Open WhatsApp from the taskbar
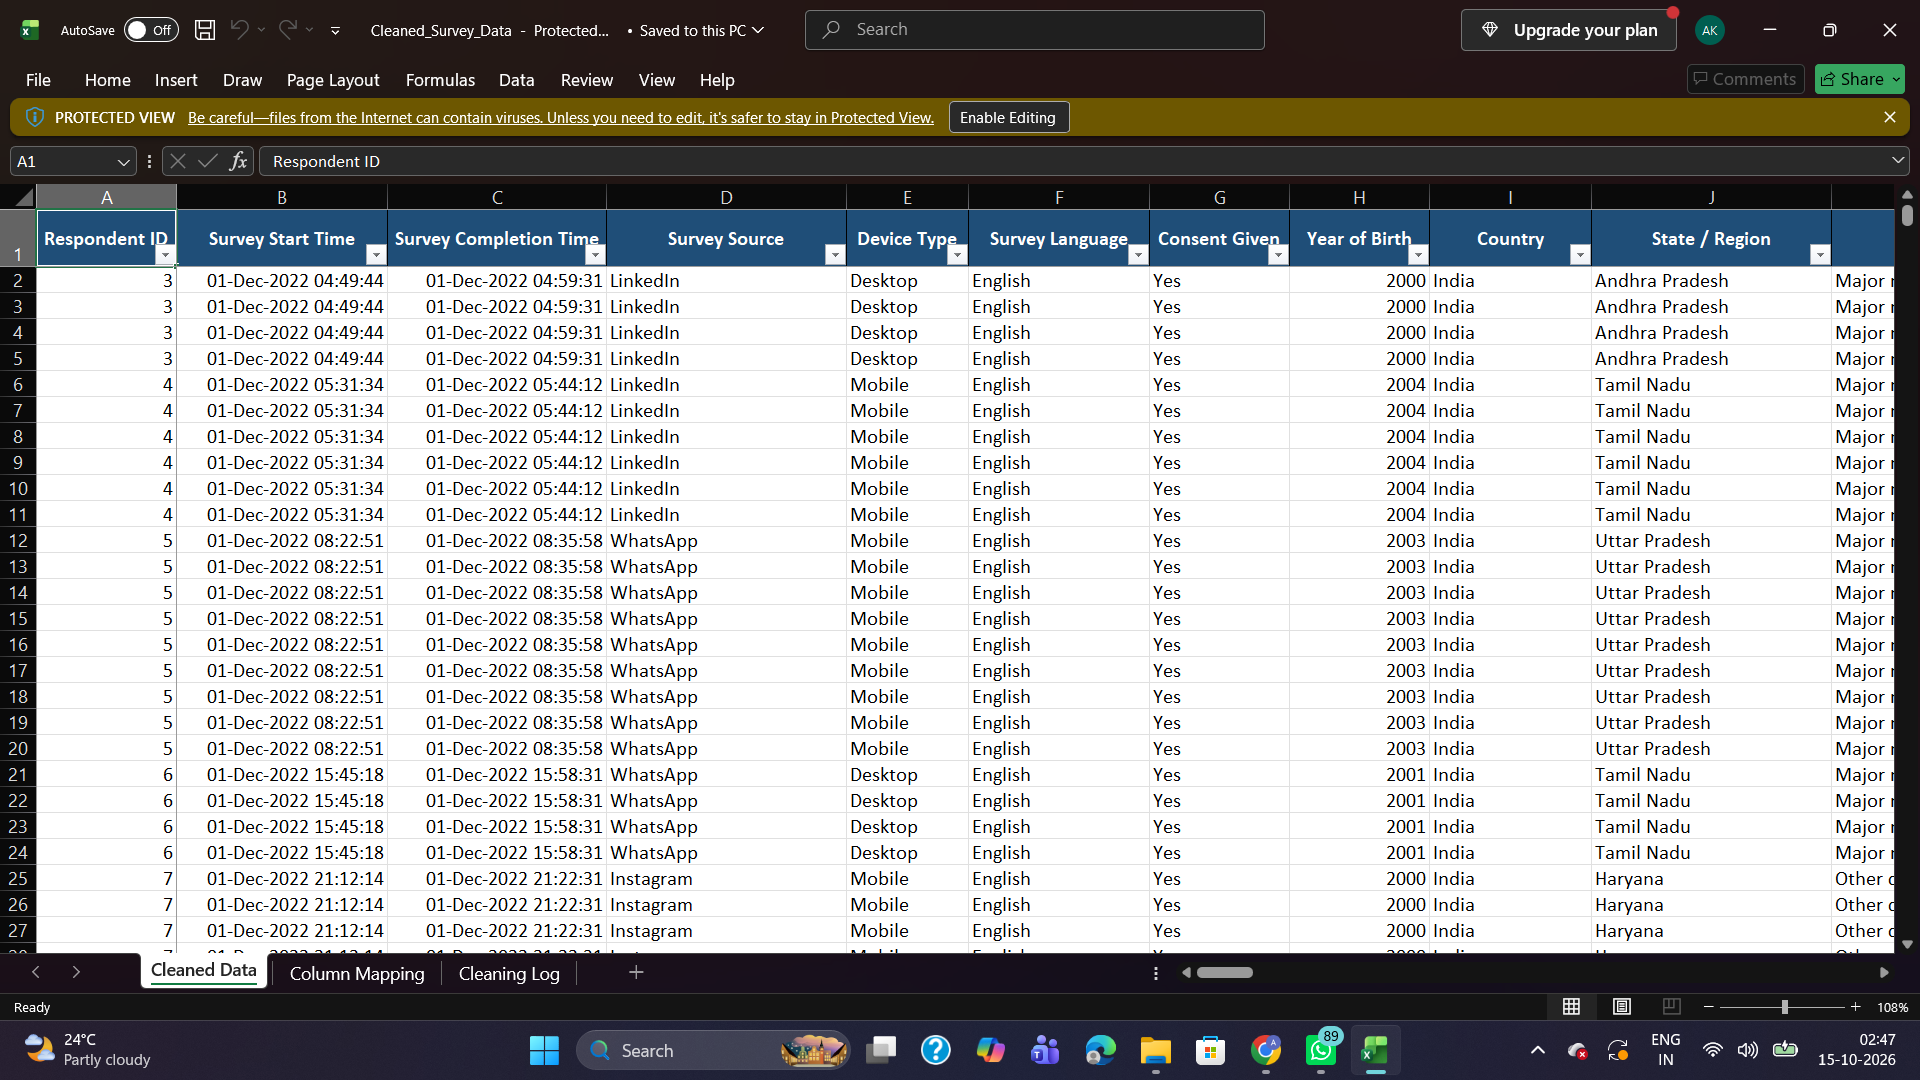Viewport: 1920px width, 1080px height. (1321, 1050)
